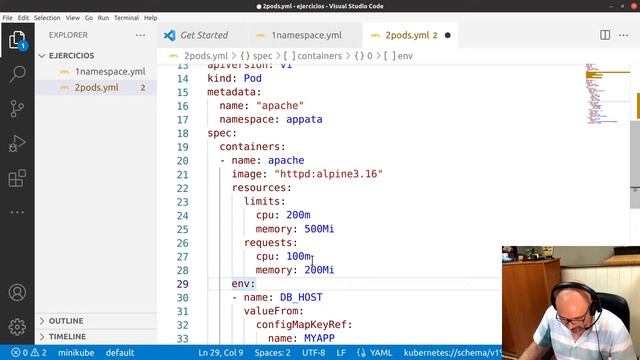This screenshot has width=640, height=360.
Task: Split the editor to the right
Action: [x=605, y=35]
